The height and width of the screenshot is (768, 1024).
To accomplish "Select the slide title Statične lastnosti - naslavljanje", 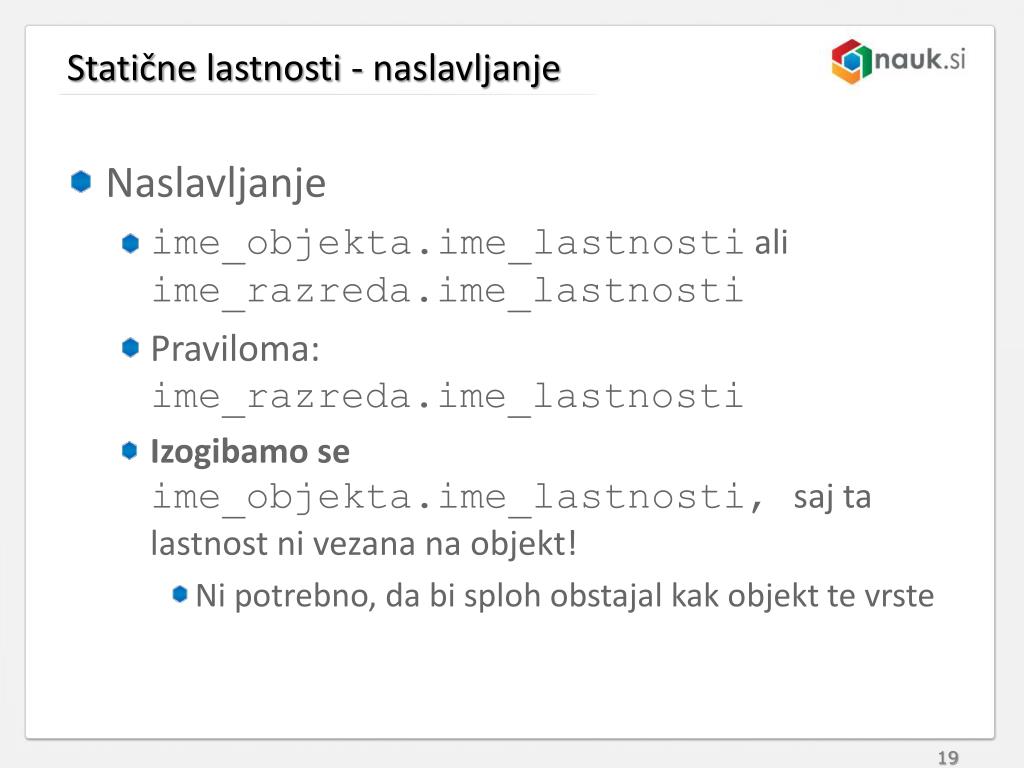I will pyautogui.click(x=313, y=68).
